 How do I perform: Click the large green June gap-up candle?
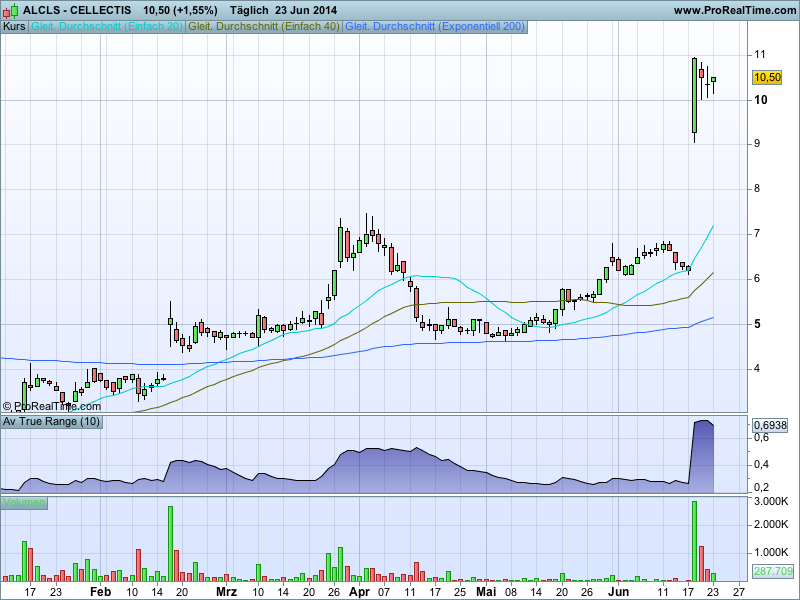point(694,95)
